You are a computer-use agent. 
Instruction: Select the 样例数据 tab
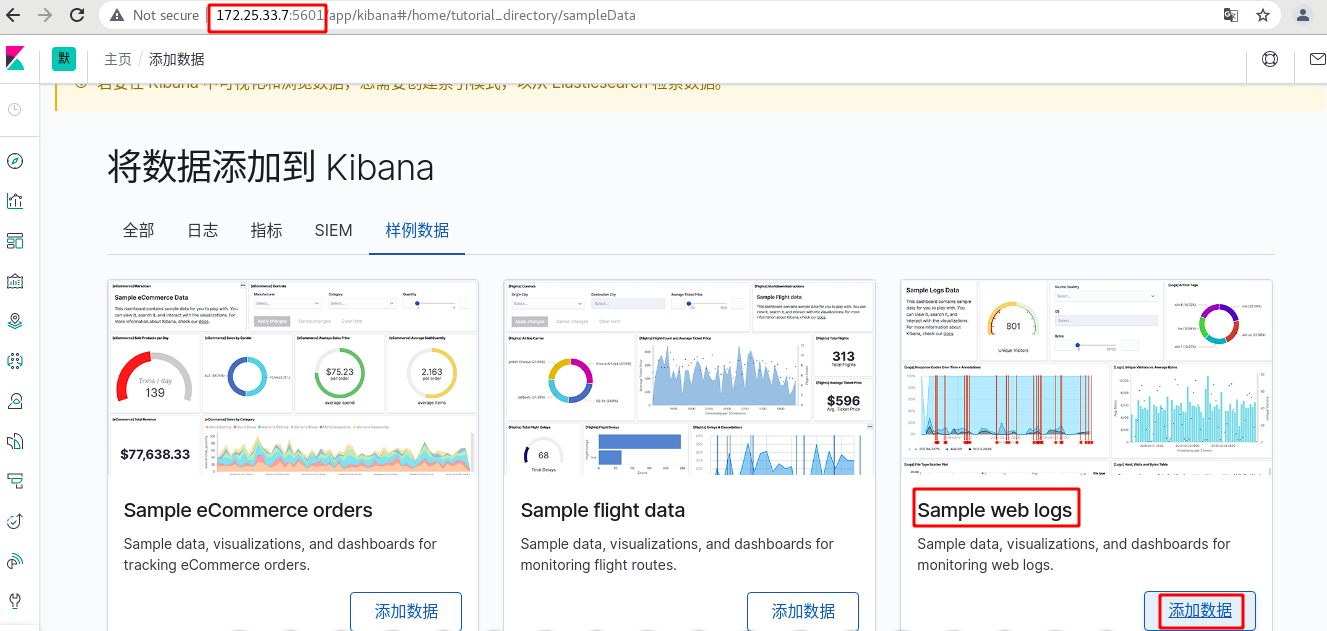tap(417, 230)
